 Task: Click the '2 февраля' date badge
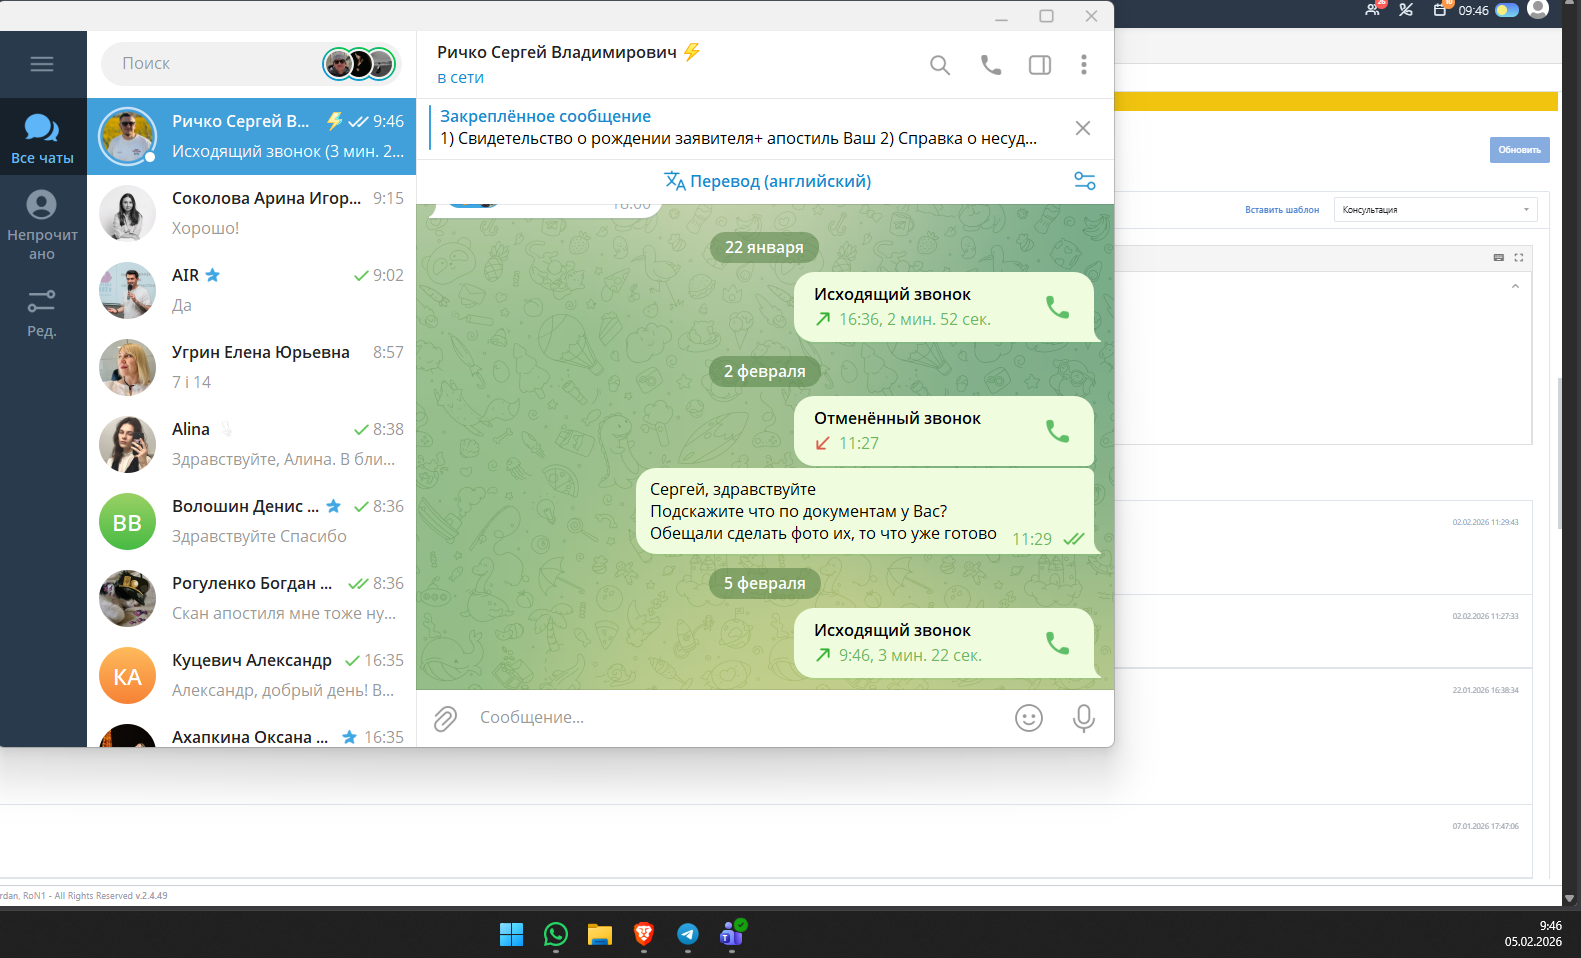click(764, 371)
